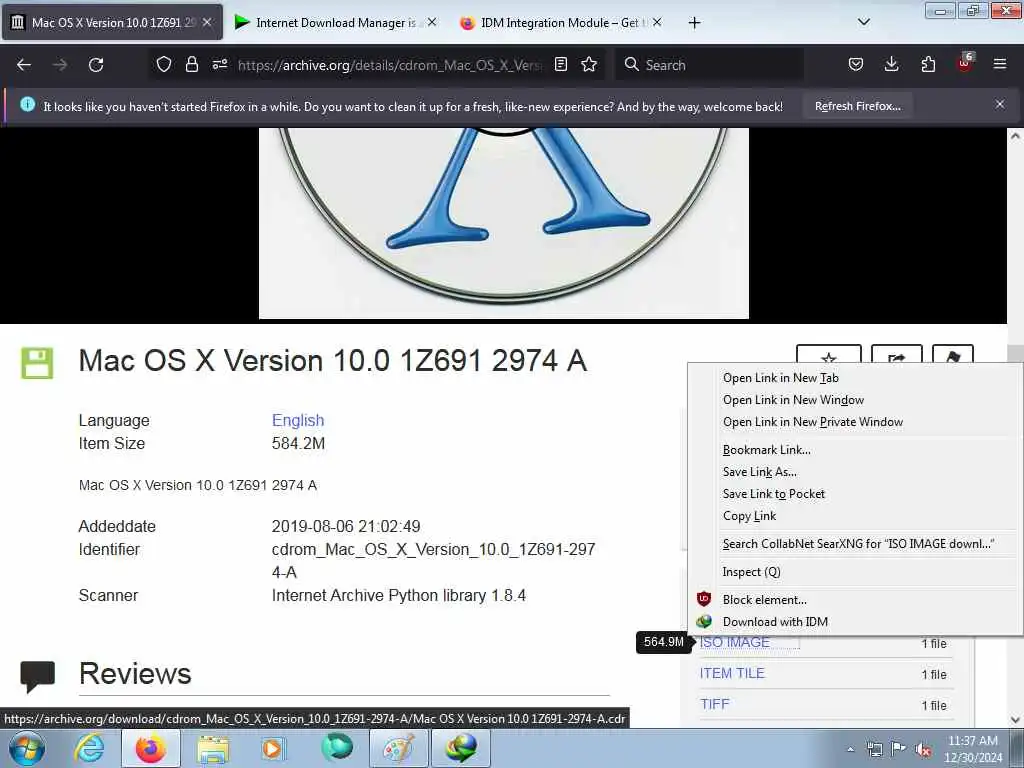Click scrollbar down arrow
Screen dimensions: 1024x768
(x=1015, y=720)
